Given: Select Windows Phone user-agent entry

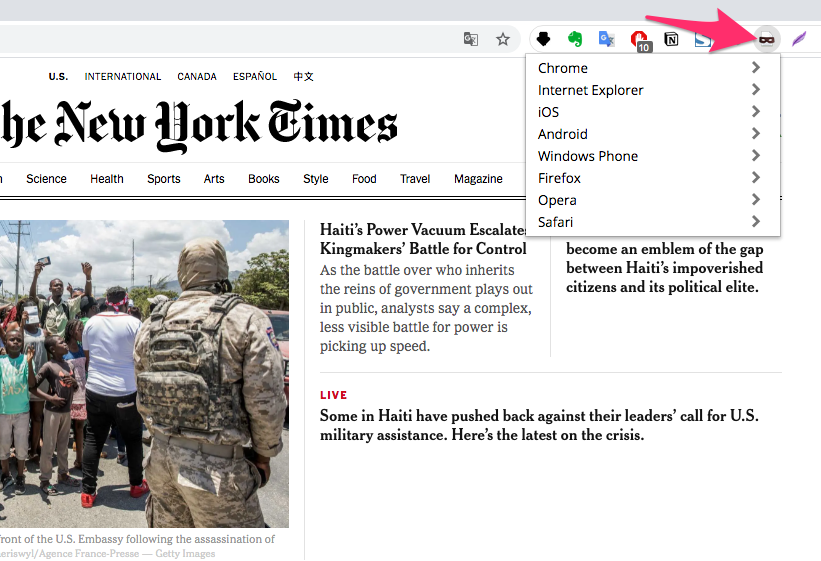Looking at the screenshot, I should [652, 156].
